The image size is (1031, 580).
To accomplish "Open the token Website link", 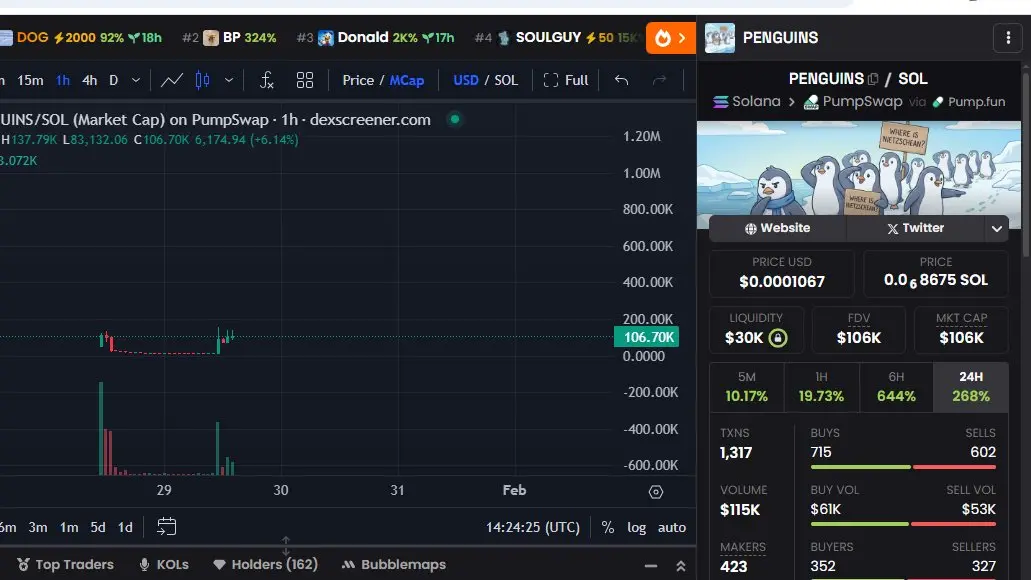I will (x=777, y=228).
